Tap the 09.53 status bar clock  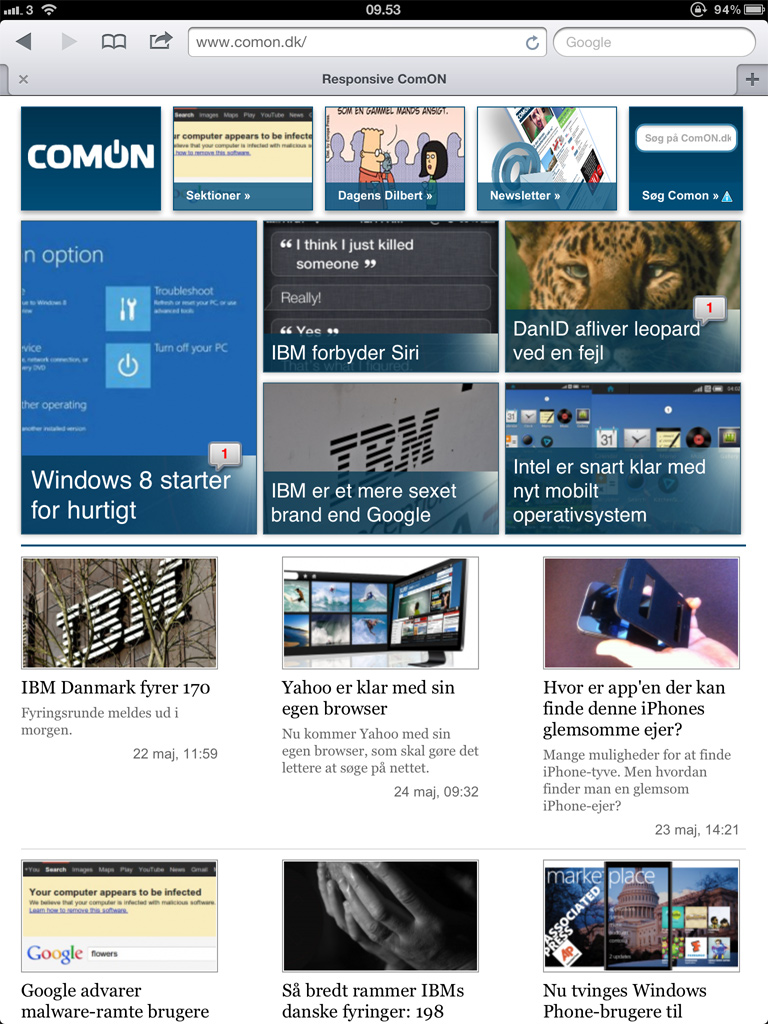tap(383, 9)
